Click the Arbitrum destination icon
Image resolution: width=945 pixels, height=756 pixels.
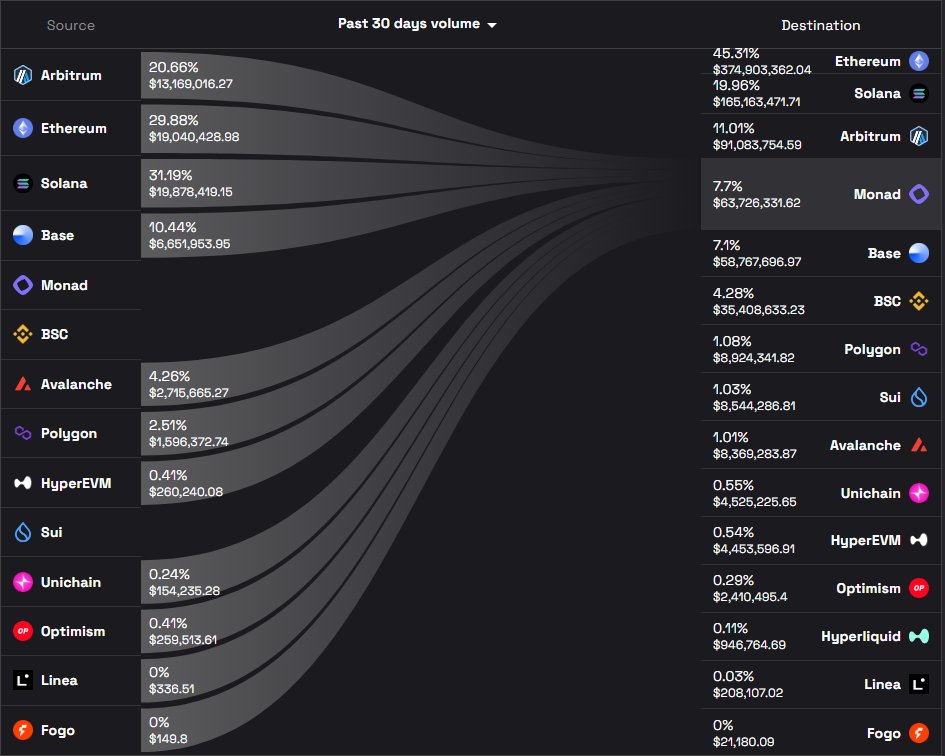coord(918,136)
